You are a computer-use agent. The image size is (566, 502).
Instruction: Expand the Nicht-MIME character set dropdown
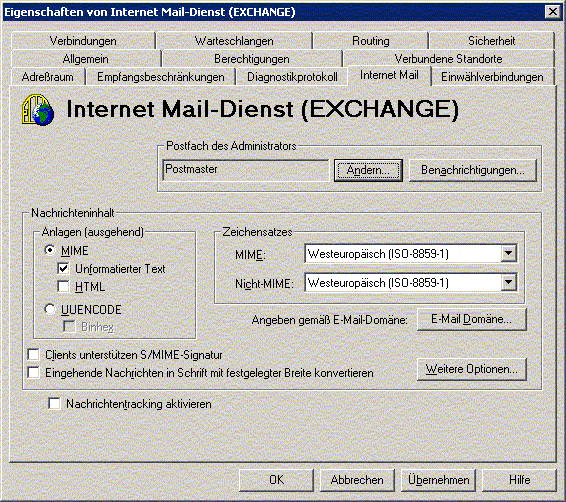(x=509, y=283)
